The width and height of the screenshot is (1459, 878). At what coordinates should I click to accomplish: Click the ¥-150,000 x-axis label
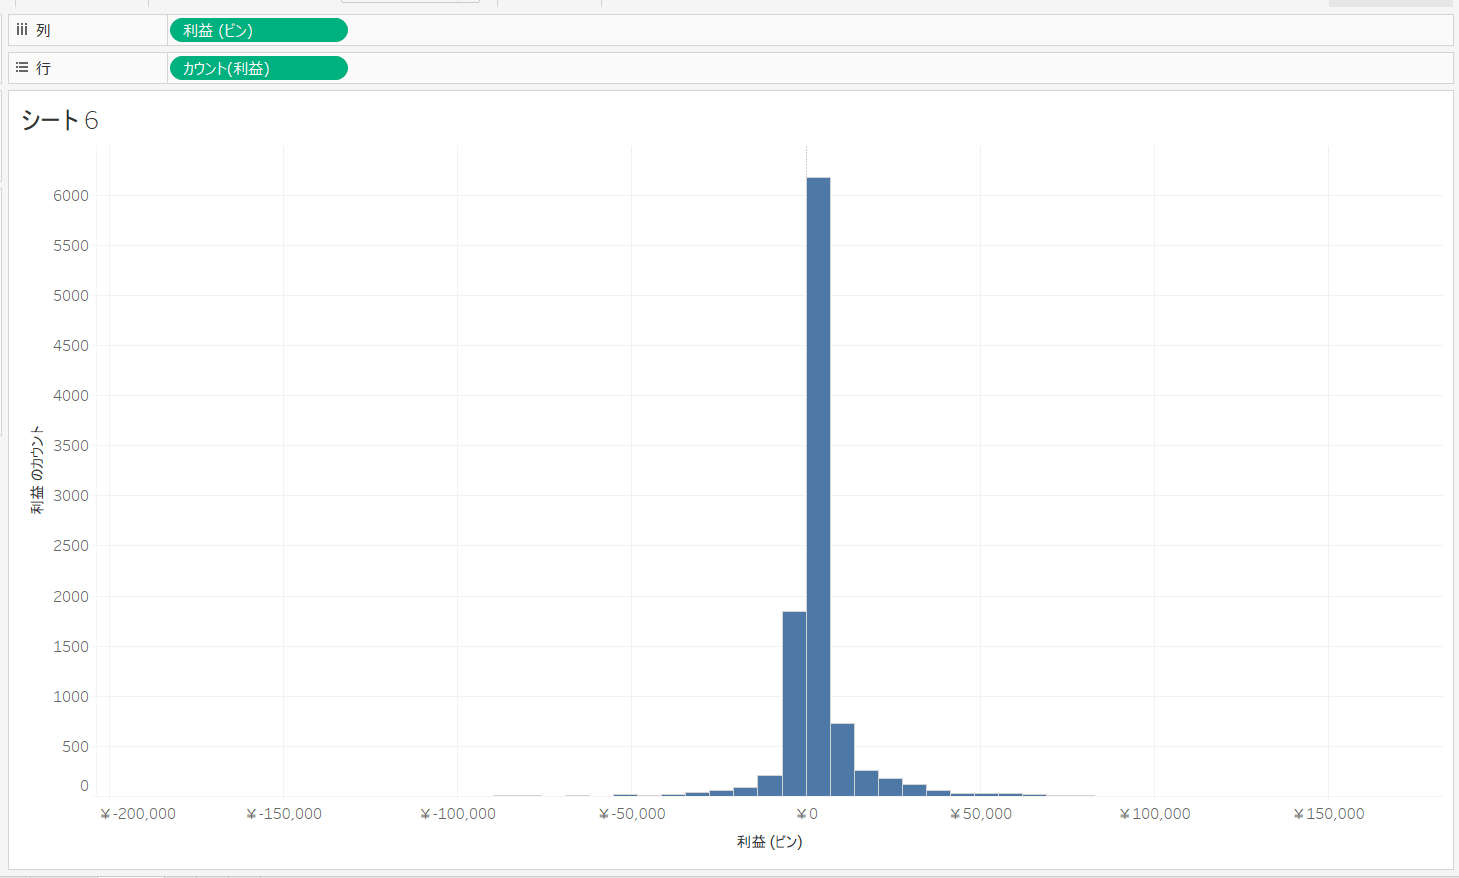284,814
